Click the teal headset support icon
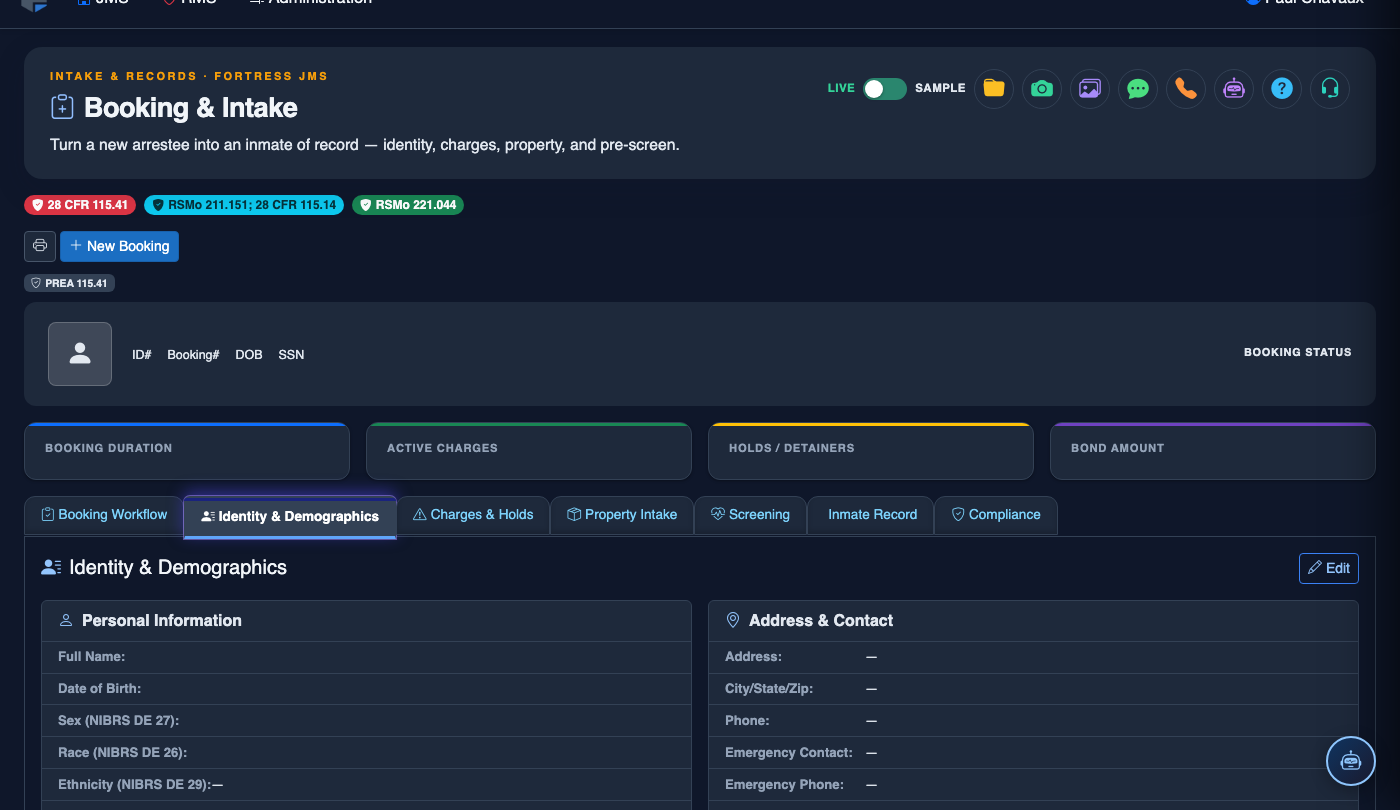This screenshot has width=1400, height=810. [x=1330, y=88]
